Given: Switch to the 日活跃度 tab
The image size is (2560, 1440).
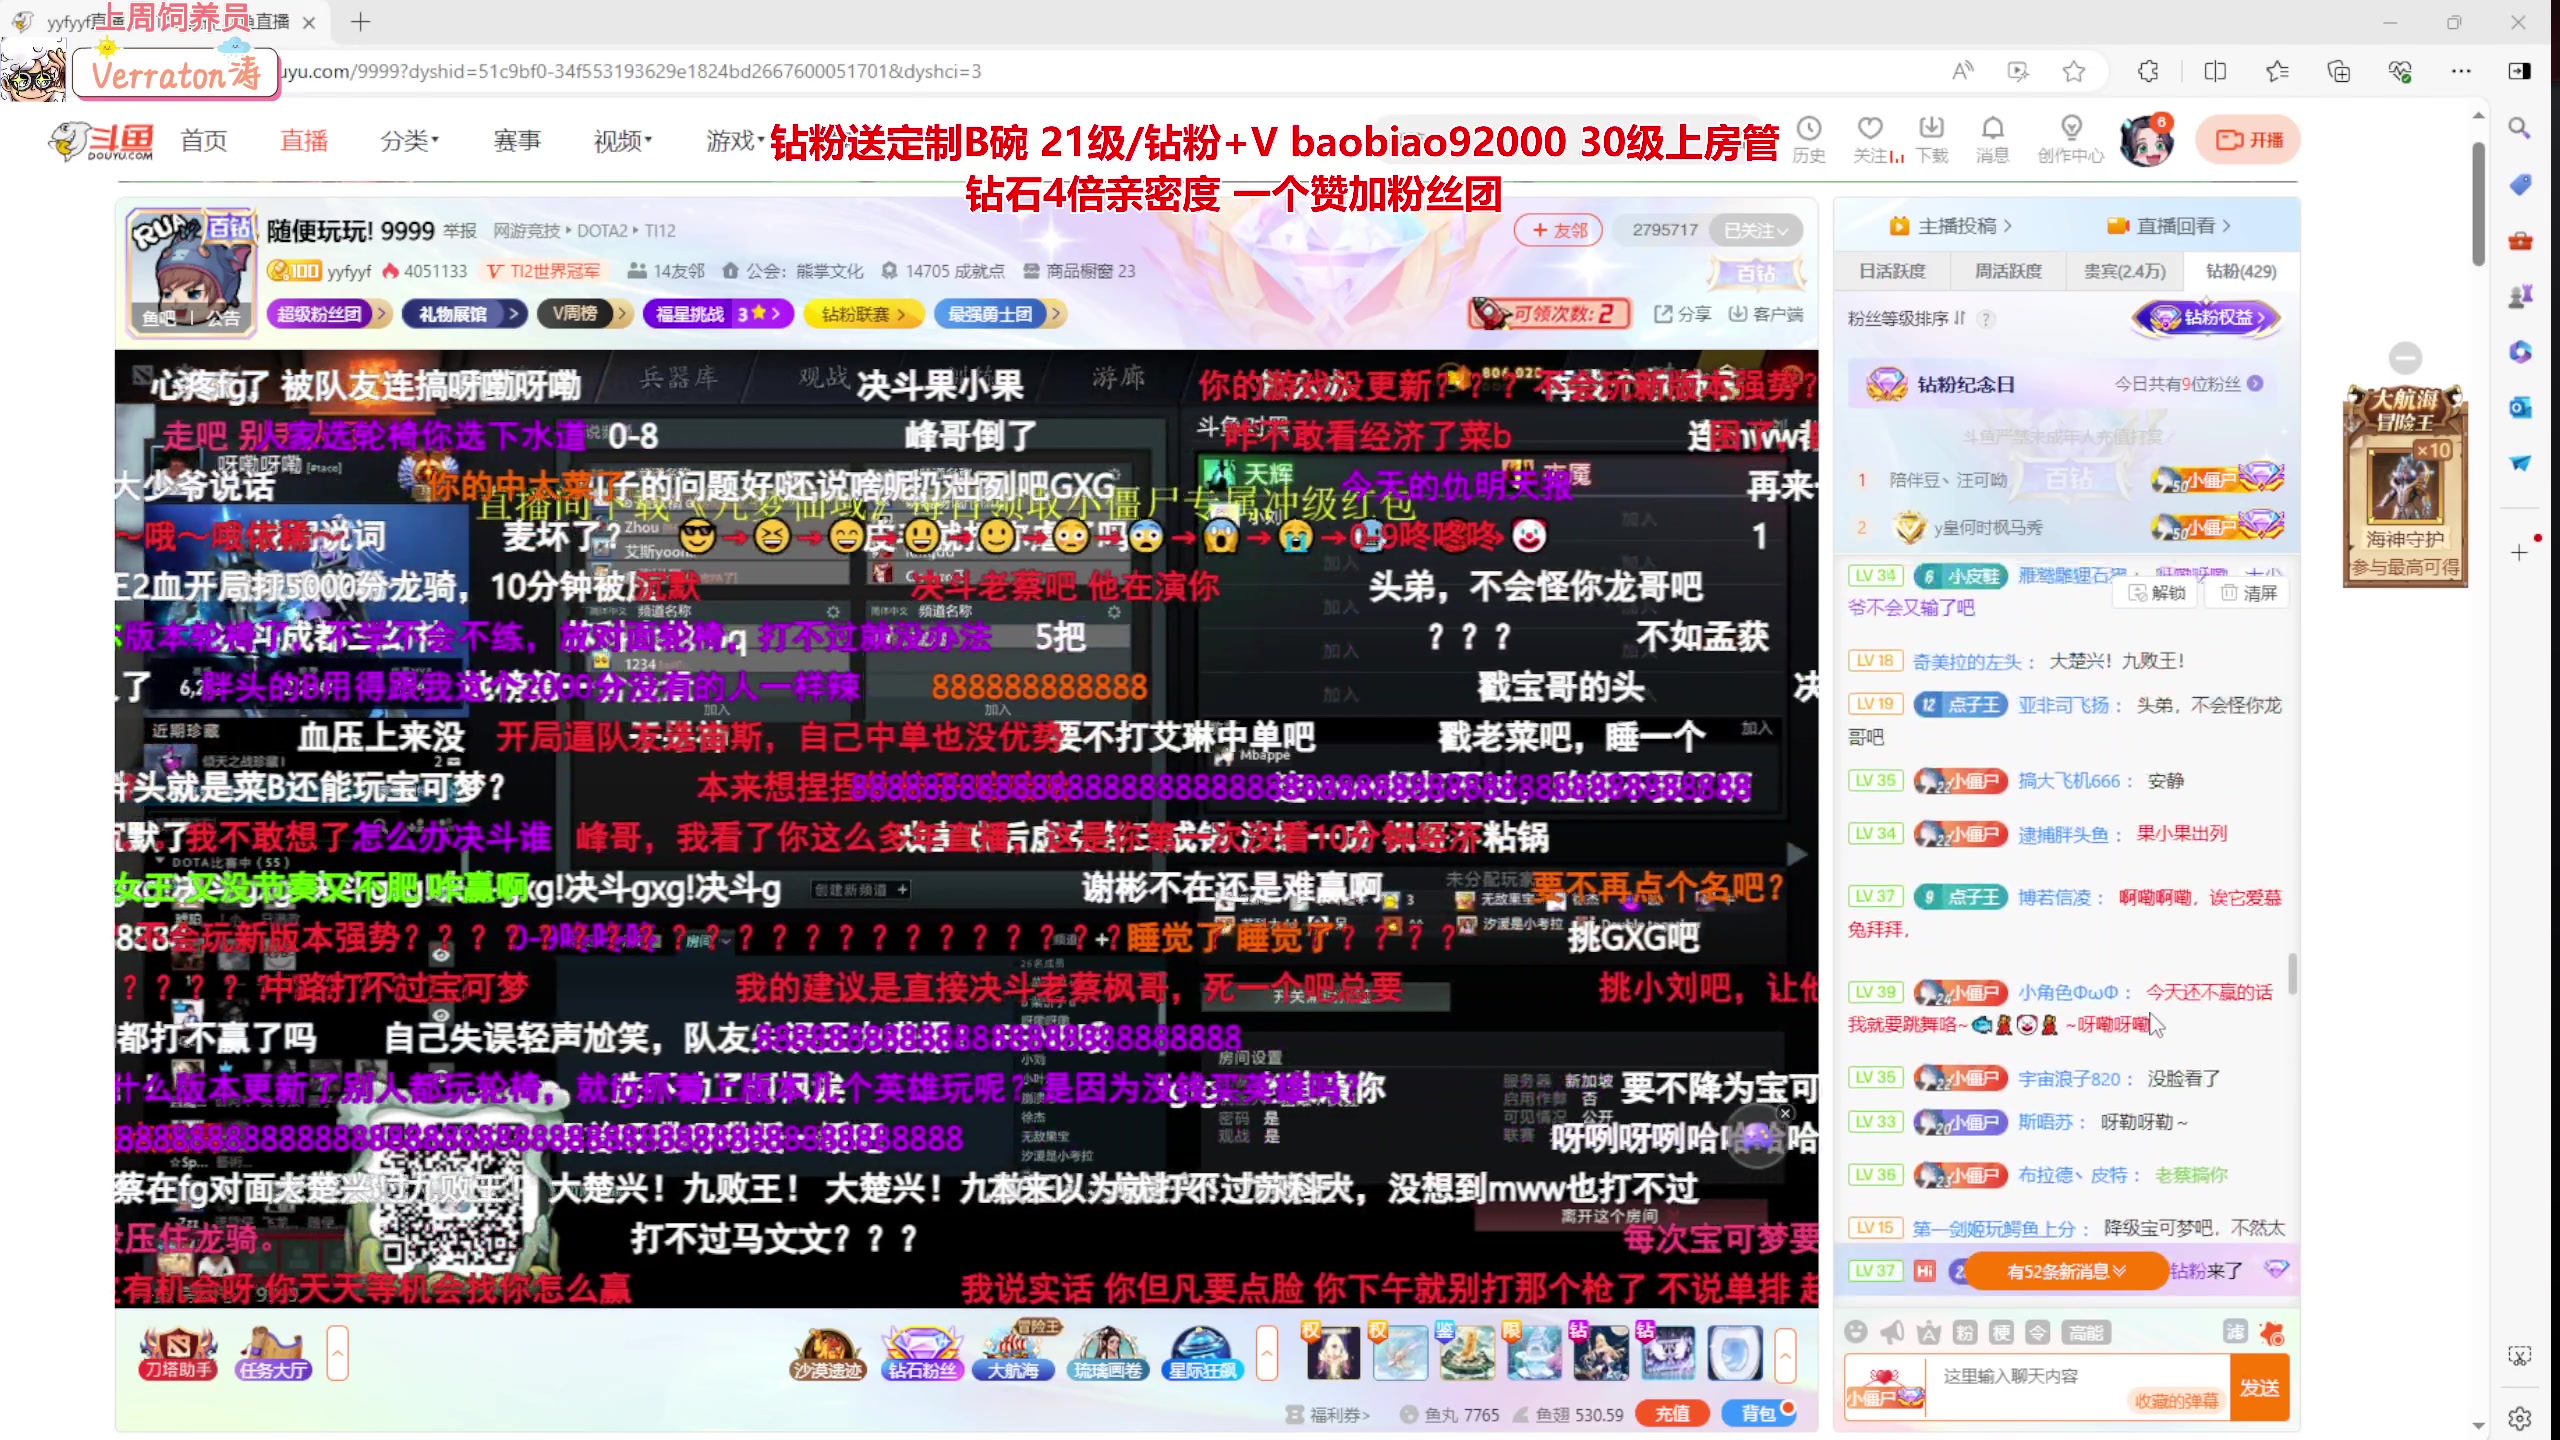Looking at the screenshot, I should coord(1892,271).
